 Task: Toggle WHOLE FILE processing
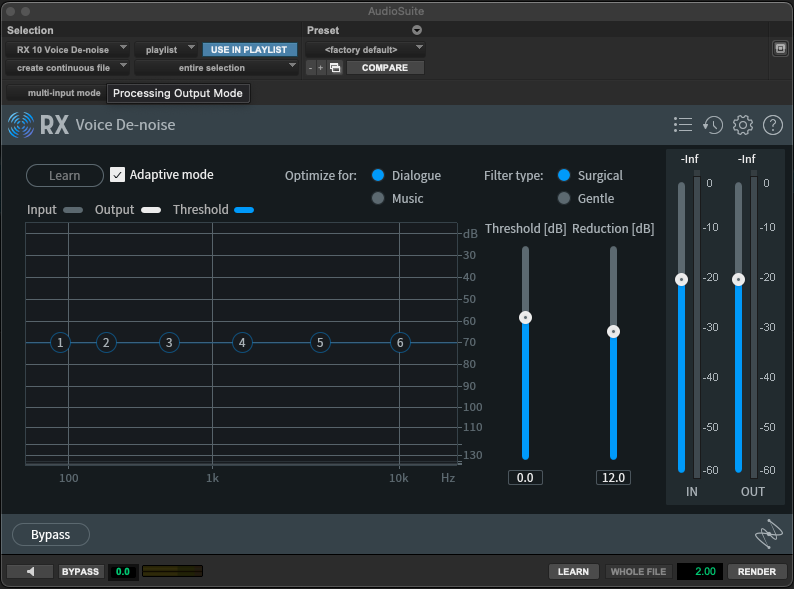coord(638,571)
